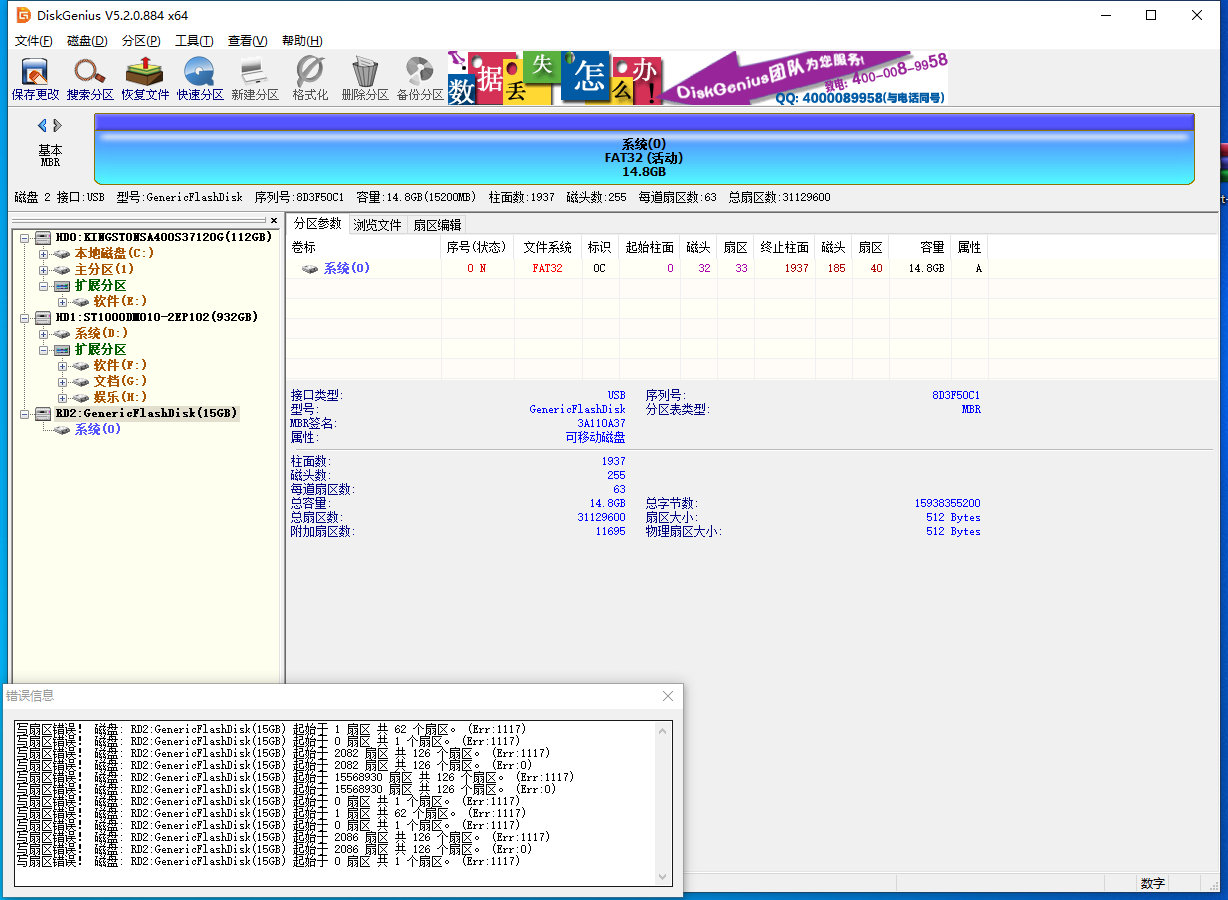Close the 错误信息 error dialog
This screenshot has height=900, width=1228.
668,696
